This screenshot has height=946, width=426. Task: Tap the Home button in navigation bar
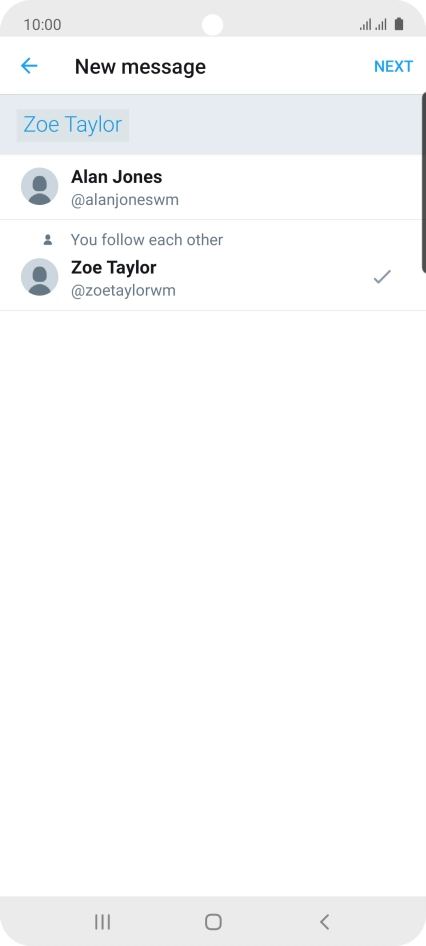tap(213, 921)
